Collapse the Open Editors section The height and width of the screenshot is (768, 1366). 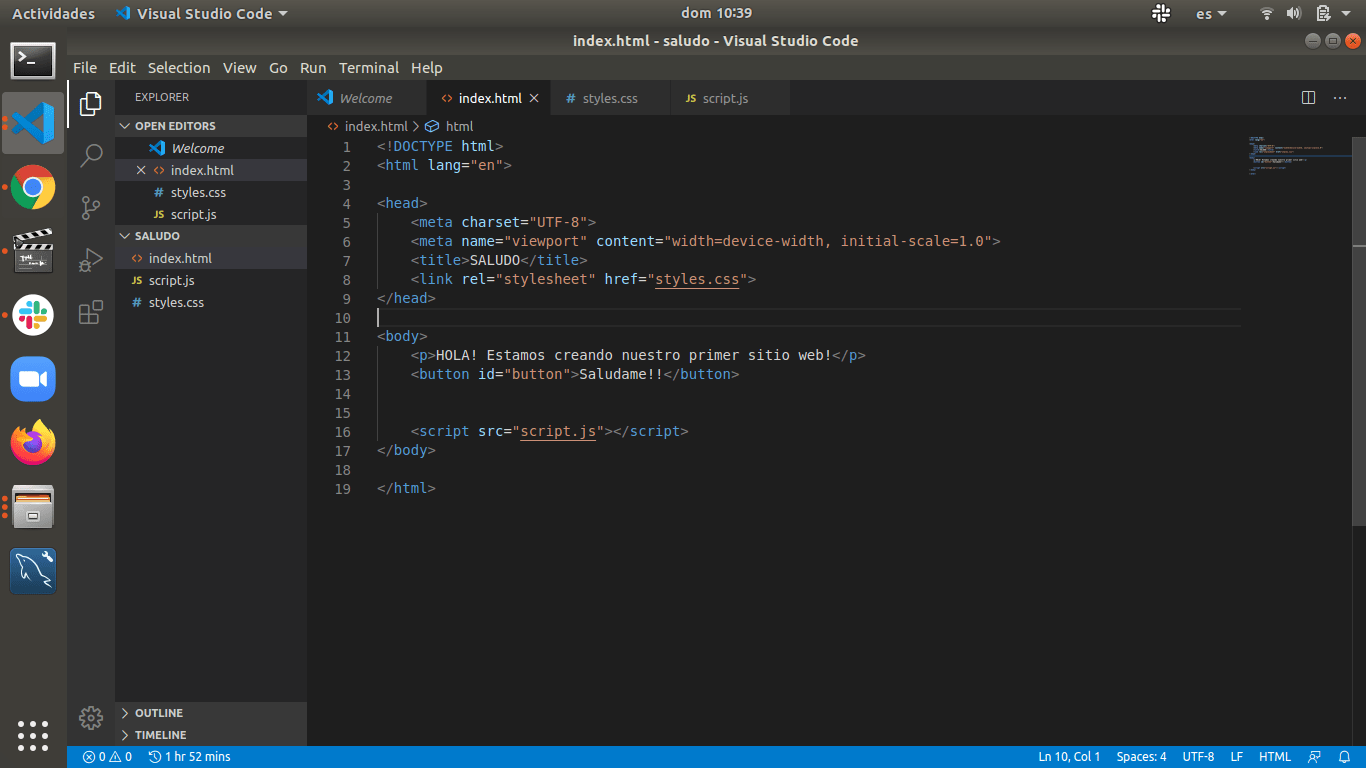(x=174, y=126)
